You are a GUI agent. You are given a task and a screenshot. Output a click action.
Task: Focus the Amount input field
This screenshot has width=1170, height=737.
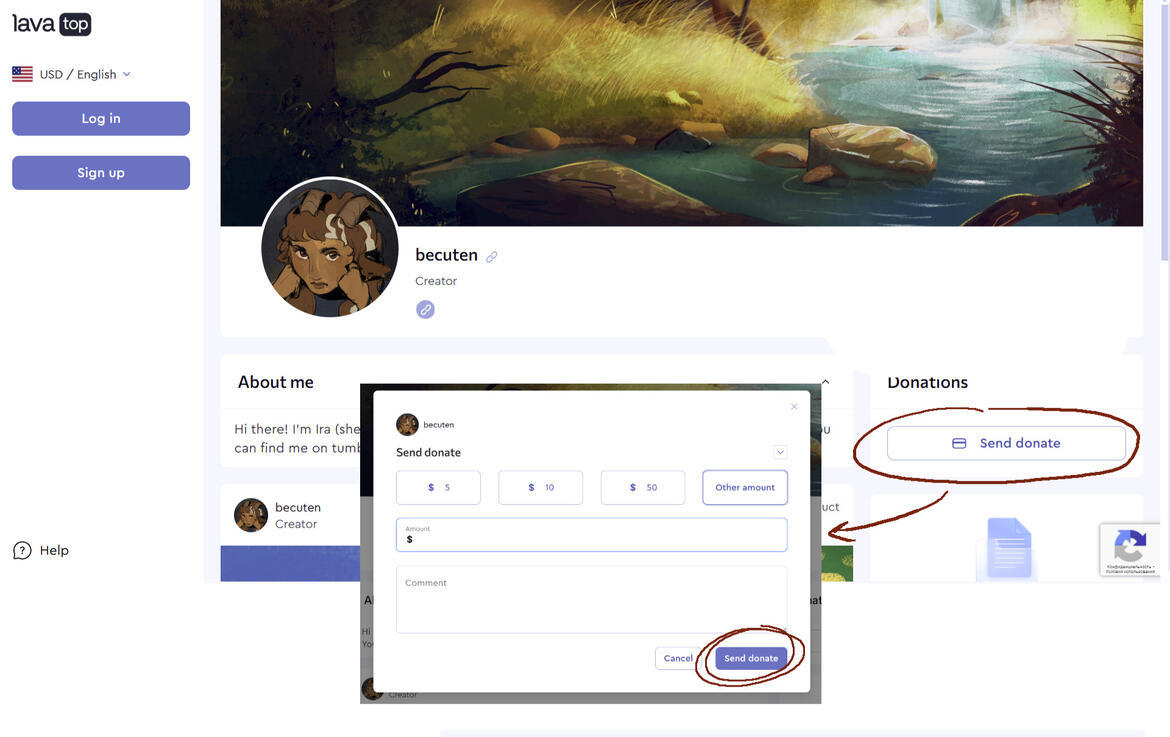coord(592,535)
